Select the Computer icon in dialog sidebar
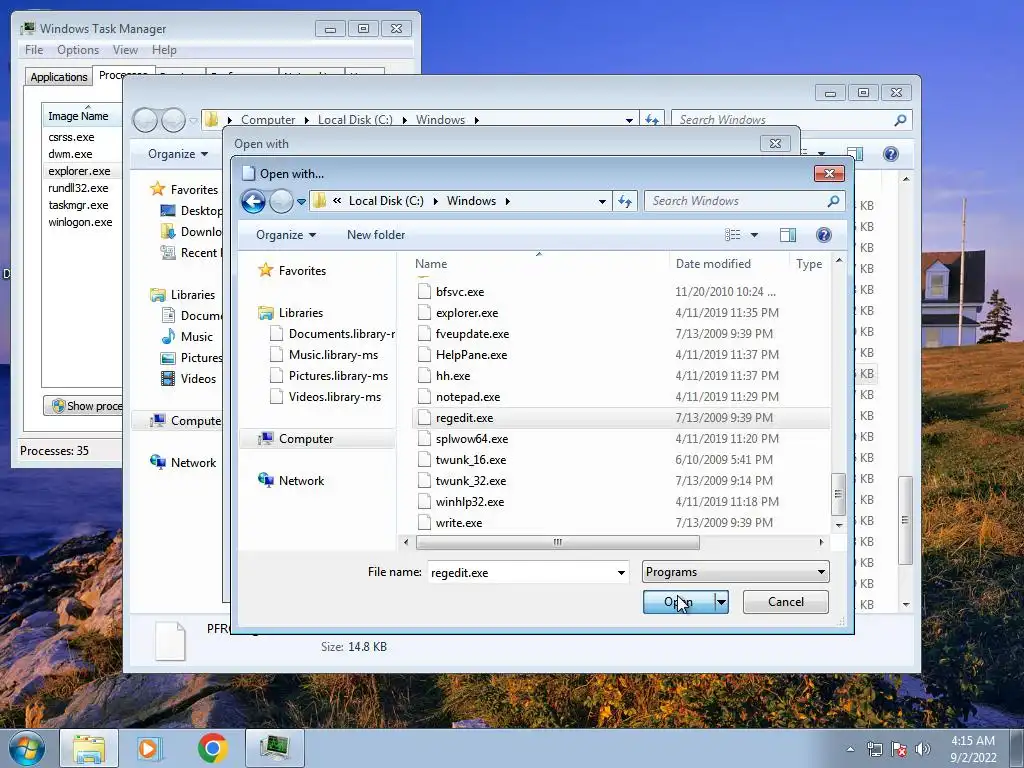This screenshot has height=768, width=1024. tap(265, 438)
